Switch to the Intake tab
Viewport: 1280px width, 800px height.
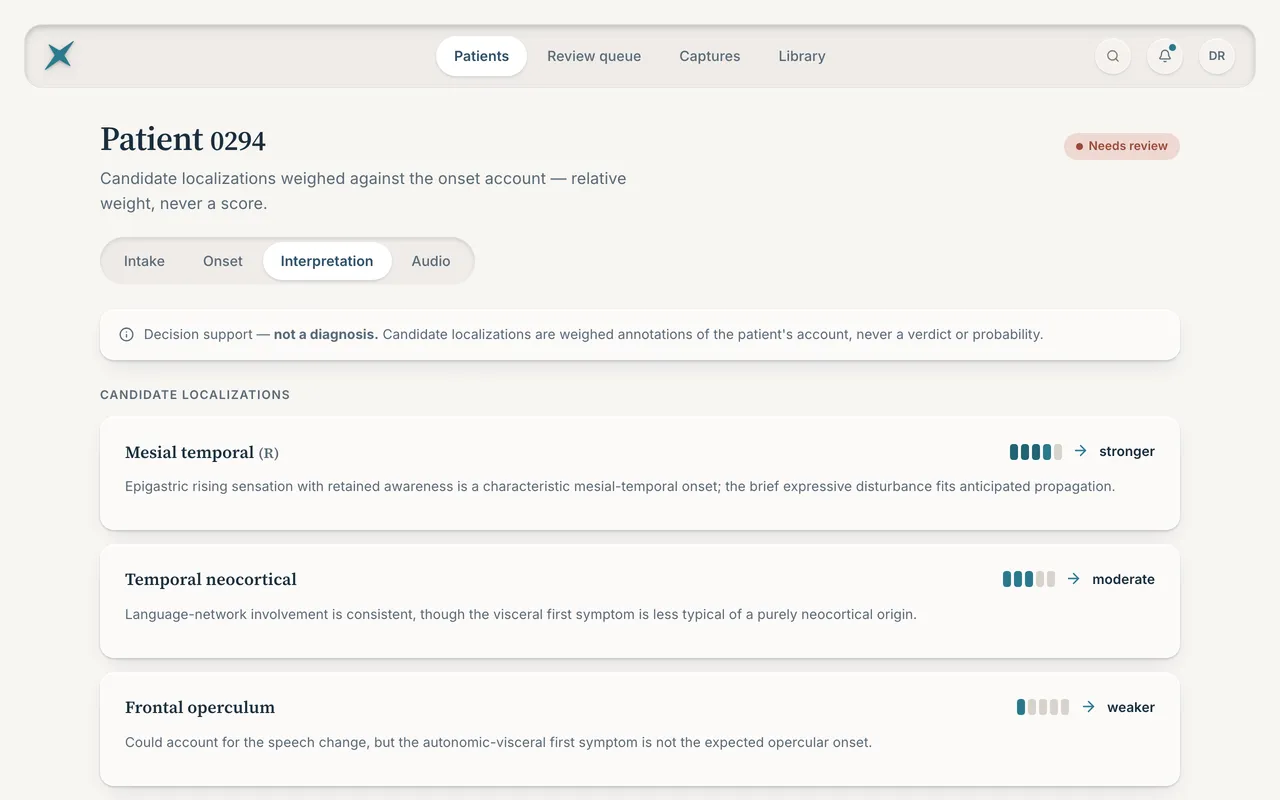click(144, 261)
